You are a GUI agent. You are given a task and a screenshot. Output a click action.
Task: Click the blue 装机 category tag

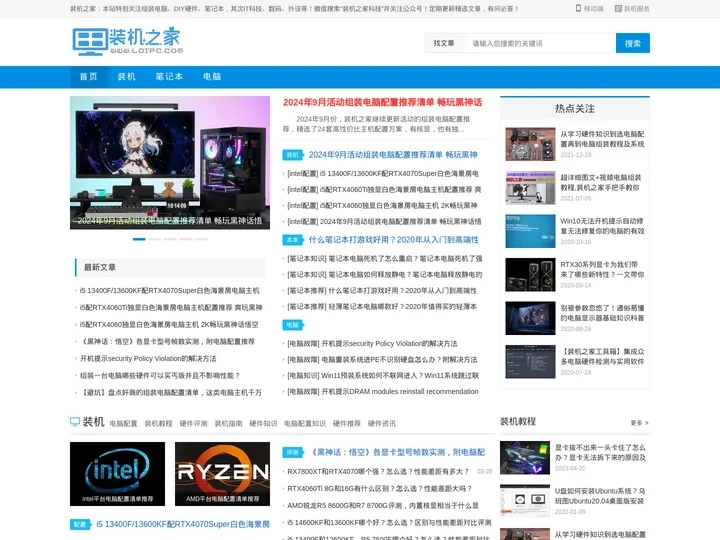tap(292, 155)
